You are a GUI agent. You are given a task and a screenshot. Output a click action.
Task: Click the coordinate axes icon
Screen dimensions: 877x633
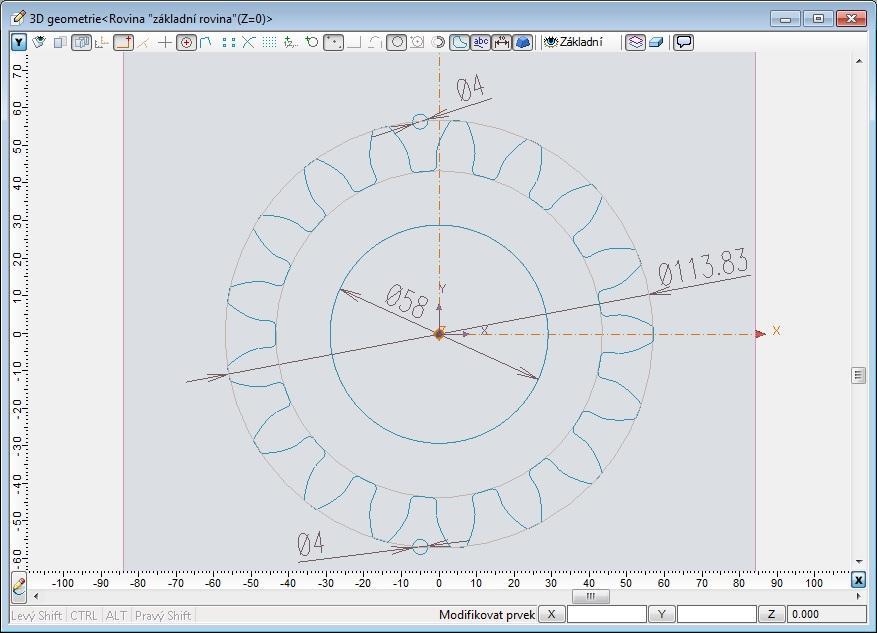pos(102,42)
